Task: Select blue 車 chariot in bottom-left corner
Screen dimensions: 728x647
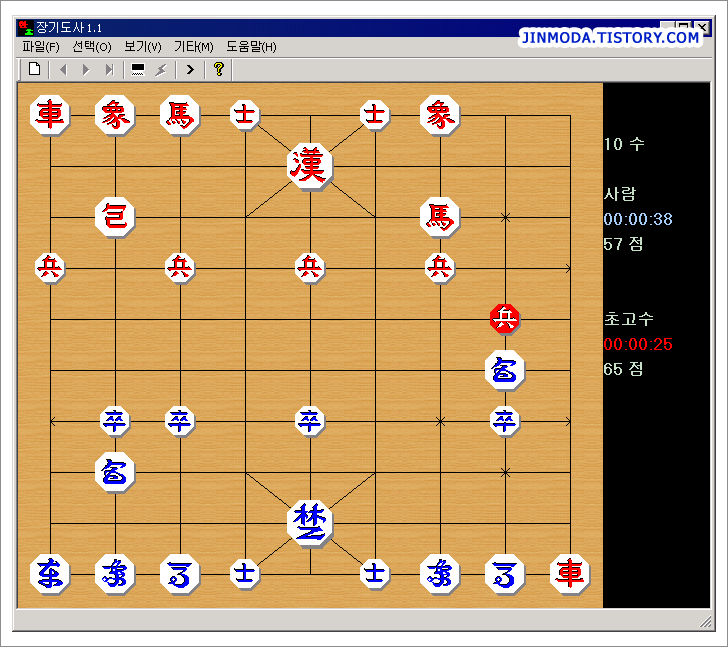Action: click(x=50, y=575)
